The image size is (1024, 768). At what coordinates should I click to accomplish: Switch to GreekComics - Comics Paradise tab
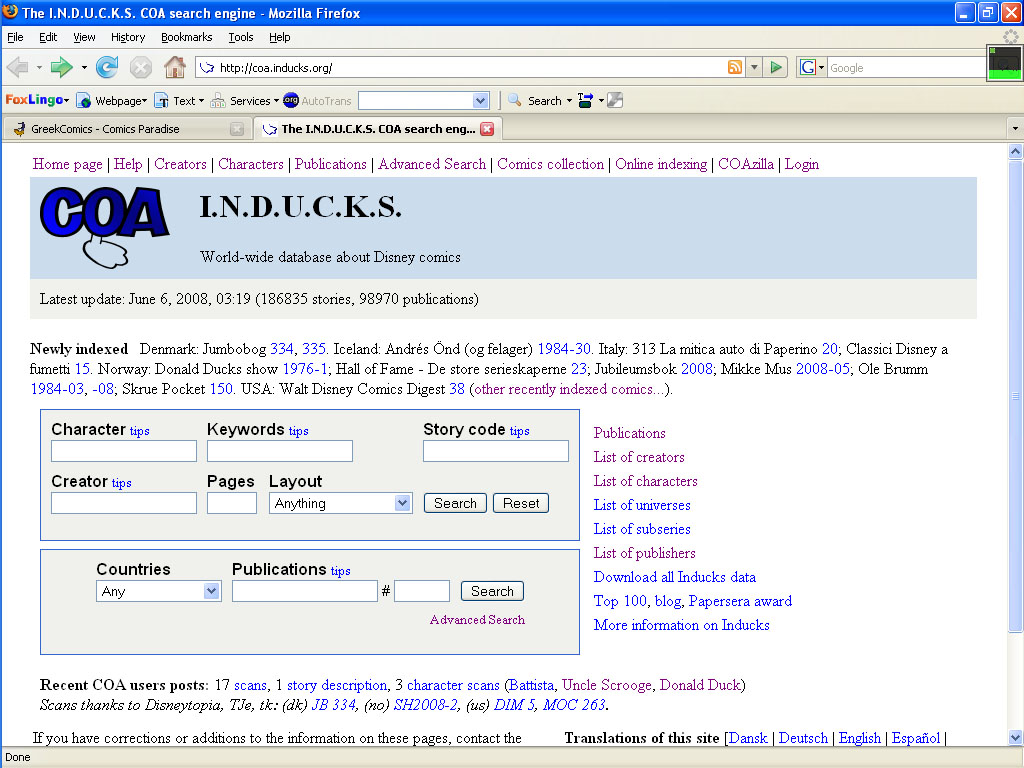[x=127, y=129]
